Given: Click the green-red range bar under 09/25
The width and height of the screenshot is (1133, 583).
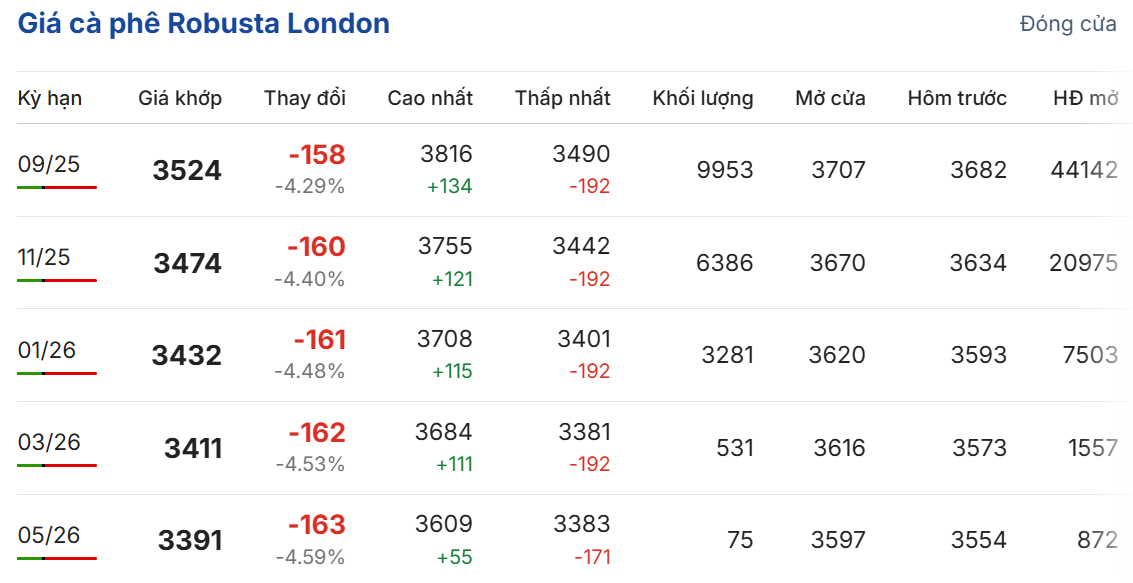Looking at the screenshot, I should [x=57, y=187].
